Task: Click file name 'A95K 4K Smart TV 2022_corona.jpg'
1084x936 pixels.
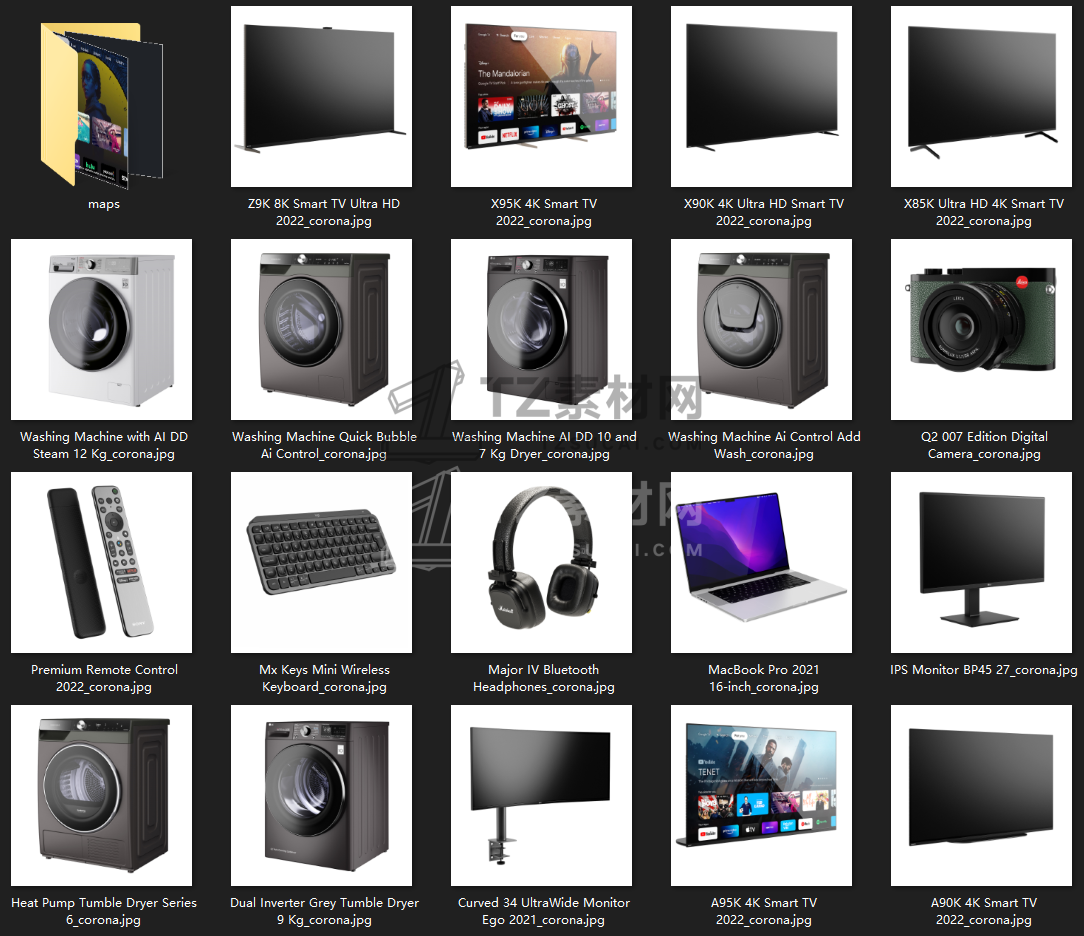Action: (763, 911)
